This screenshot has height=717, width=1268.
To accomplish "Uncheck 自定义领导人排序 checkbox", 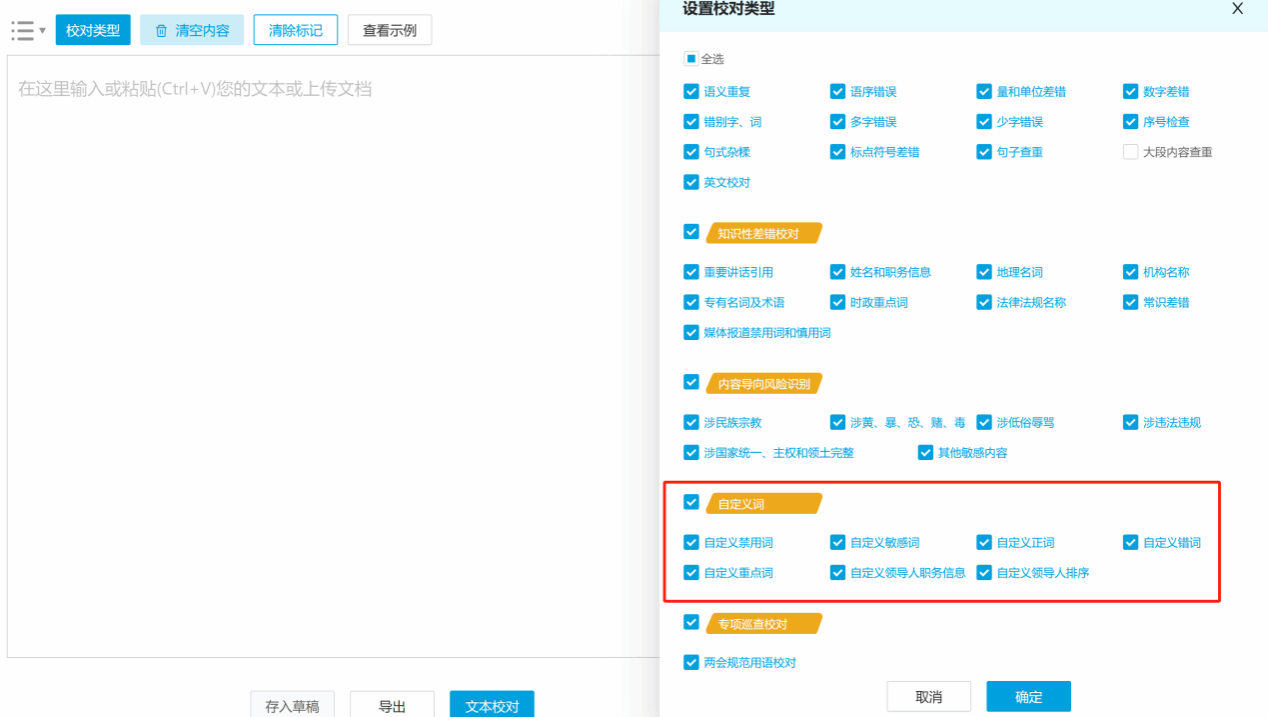I will pos(984,573).
